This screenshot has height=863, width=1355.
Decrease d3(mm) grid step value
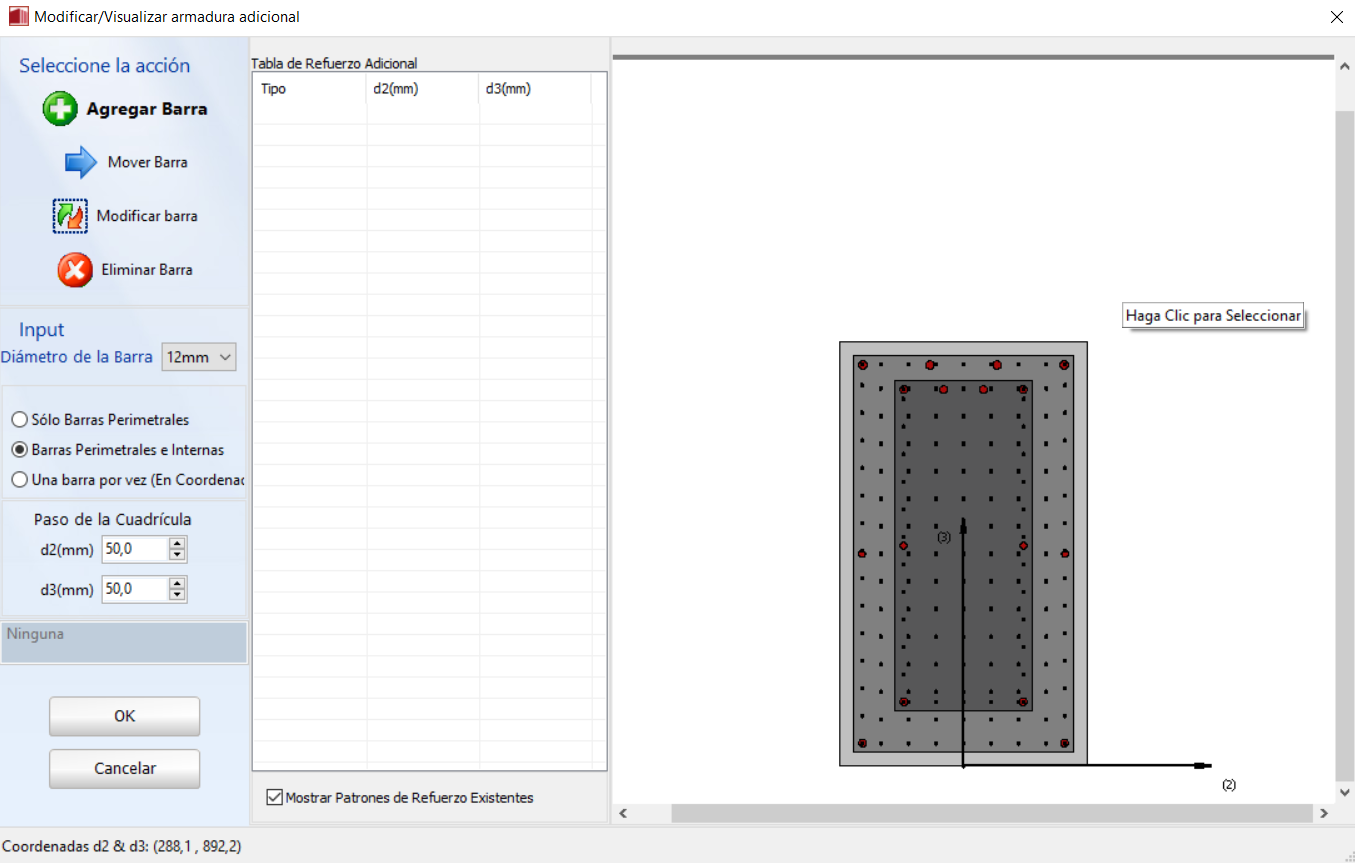click(178, 594)
